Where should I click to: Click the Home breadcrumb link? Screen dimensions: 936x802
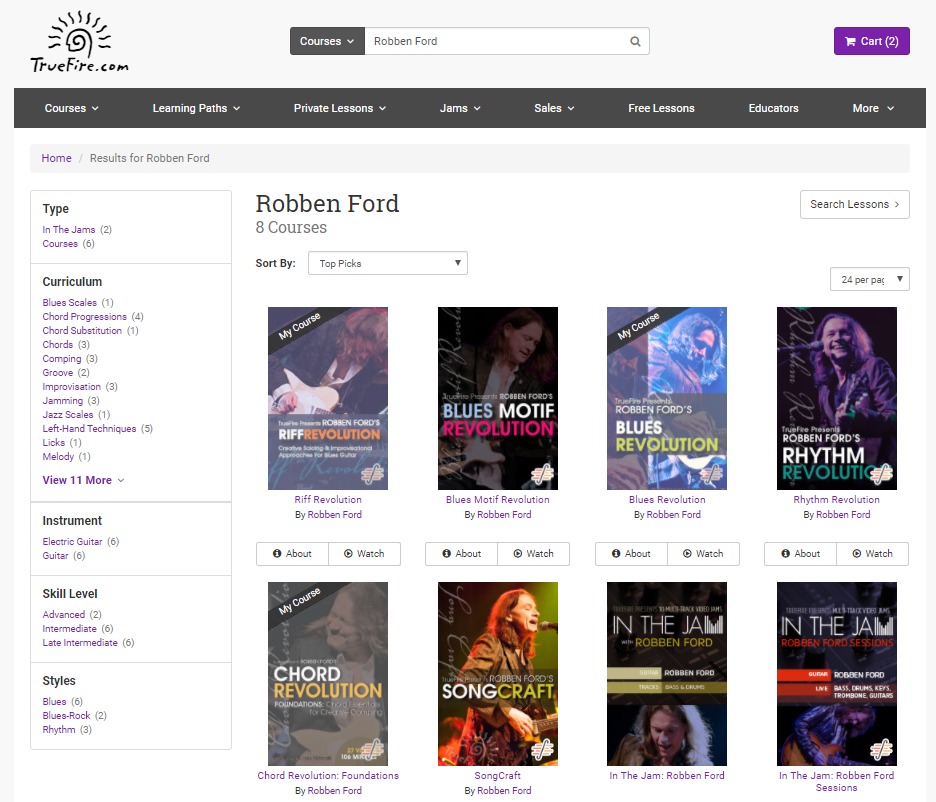56,158
